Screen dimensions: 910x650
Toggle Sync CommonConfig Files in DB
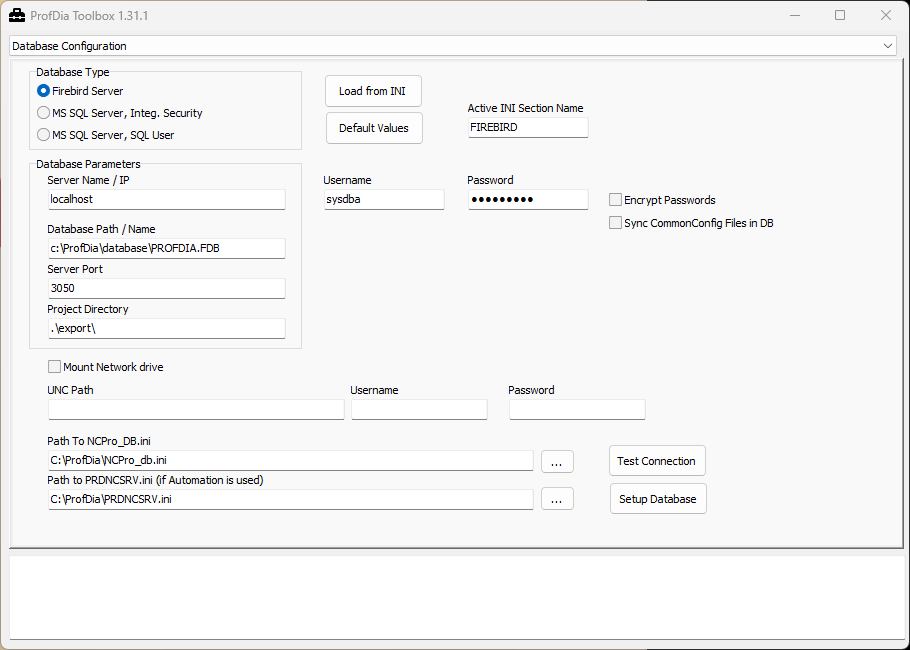616,223
